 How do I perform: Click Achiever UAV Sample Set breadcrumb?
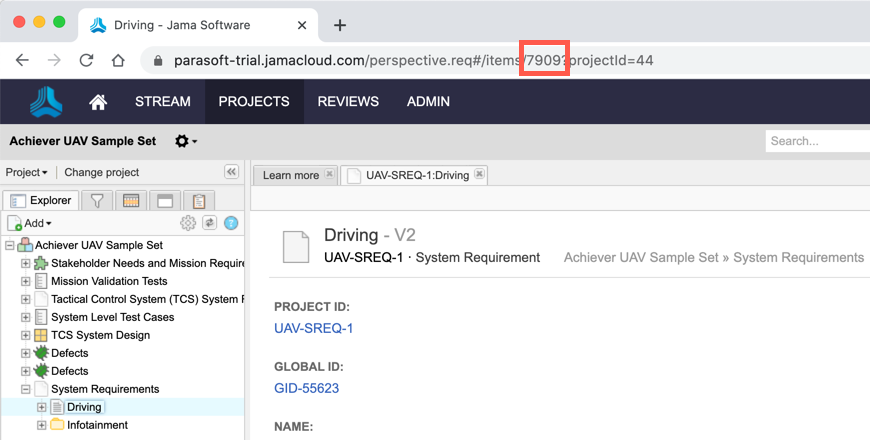point(641,257)
